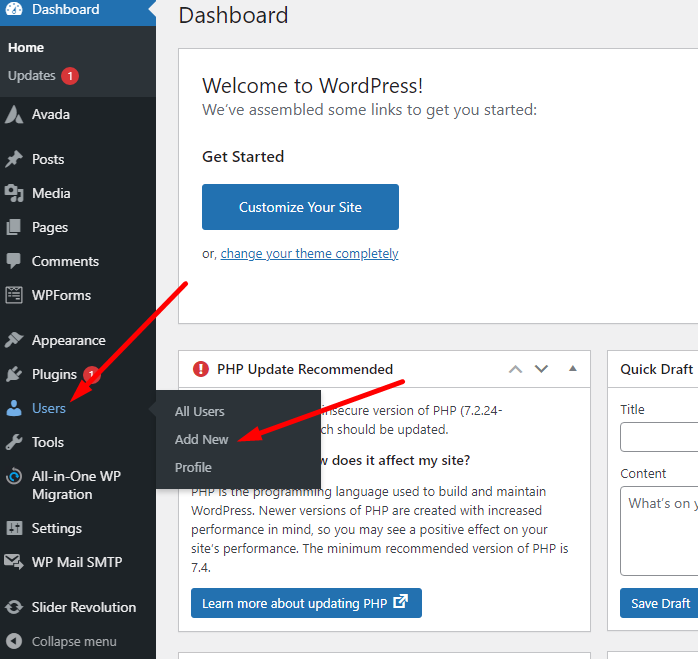This screenshot has height=659, width=698.
Task: Click the Media library icon
Action: (14, 193)
